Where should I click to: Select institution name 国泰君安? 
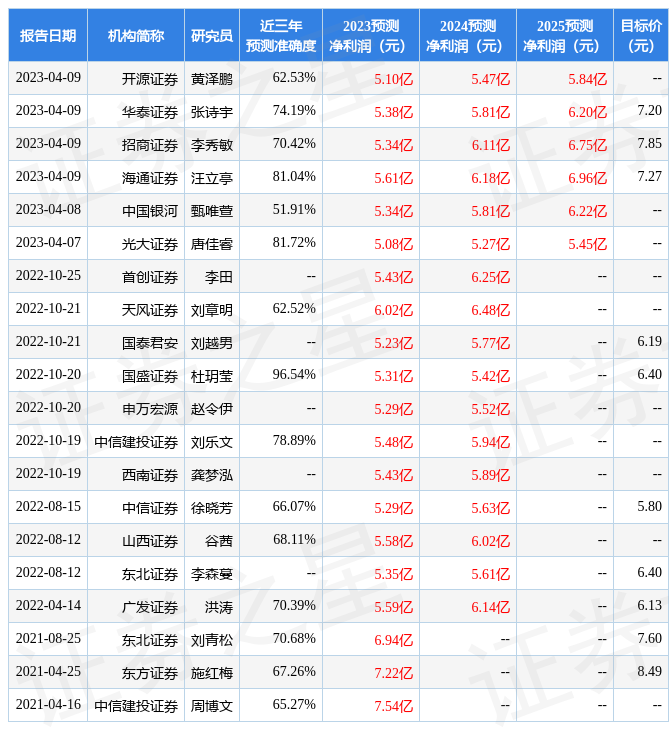[x=150, y=343]
